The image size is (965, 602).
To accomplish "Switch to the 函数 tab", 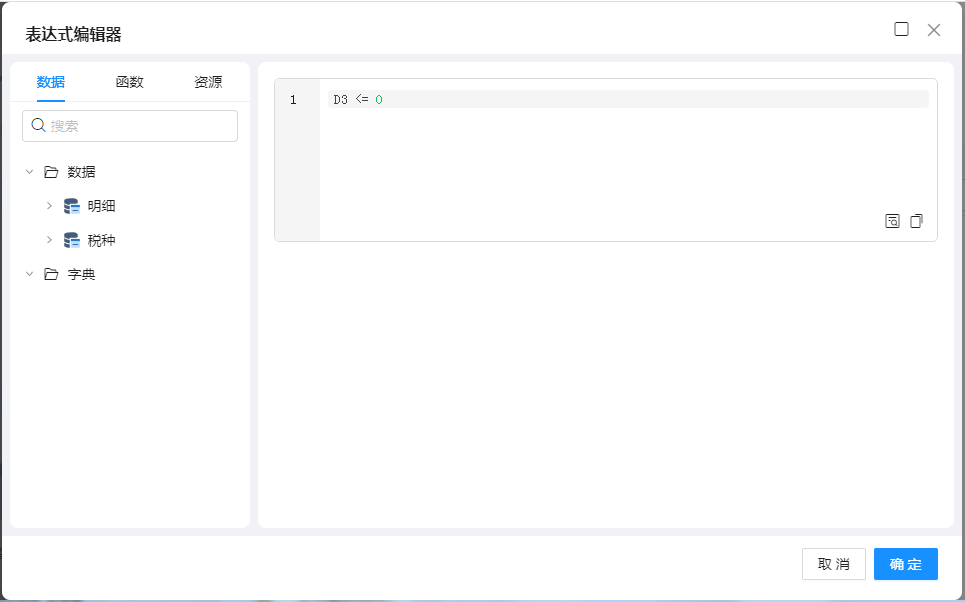I will [x=130, y=82].
